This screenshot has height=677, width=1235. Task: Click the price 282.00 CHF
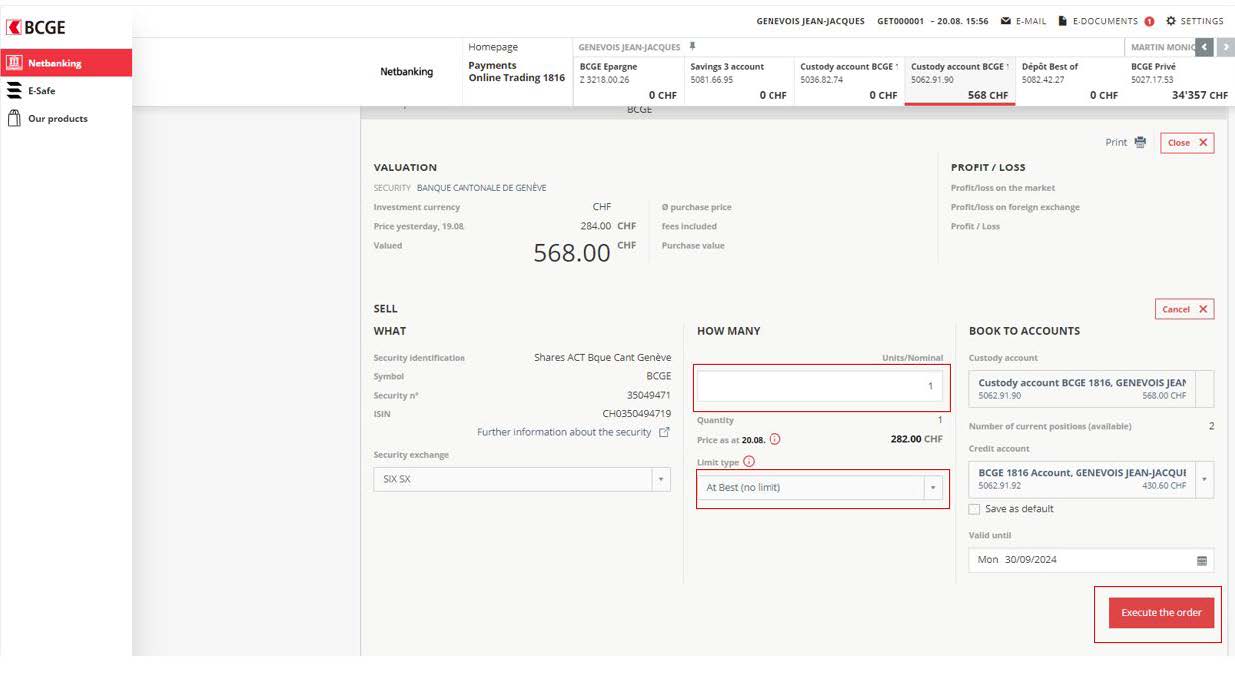click(917, 439)
